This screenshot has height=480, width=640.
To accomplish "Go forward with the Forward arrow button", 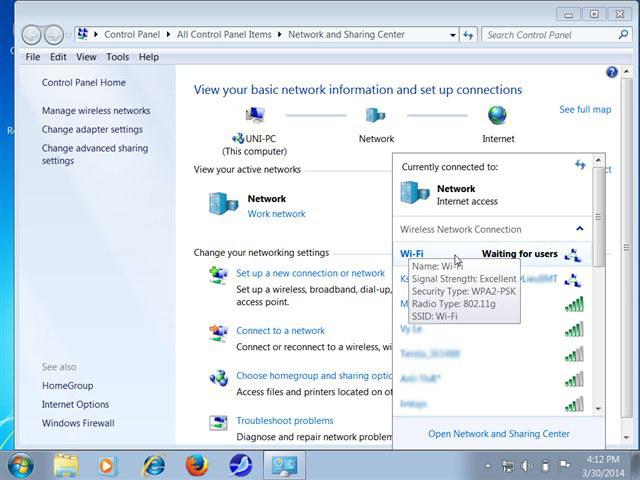I will pyautogui.click(x=53, y=35).
